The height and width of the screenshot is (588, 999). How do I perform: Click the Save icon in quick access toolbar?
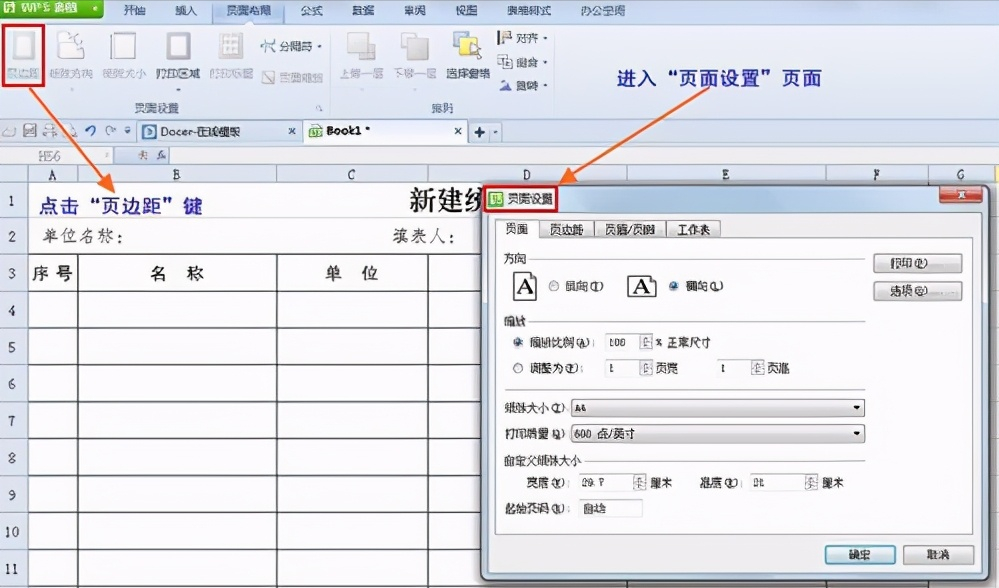pyautogui.click(x=30, y=131)
